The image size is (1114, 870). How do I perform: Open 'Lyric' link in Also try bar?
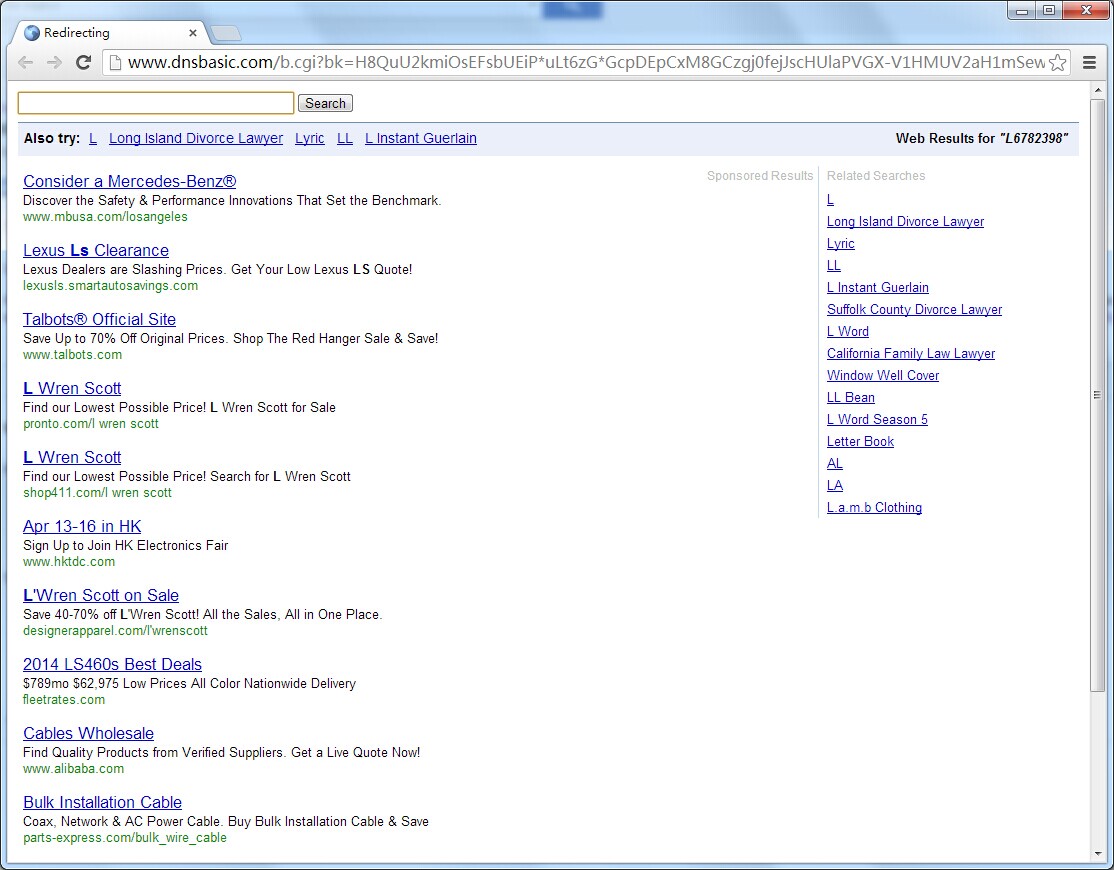[310, 138]
